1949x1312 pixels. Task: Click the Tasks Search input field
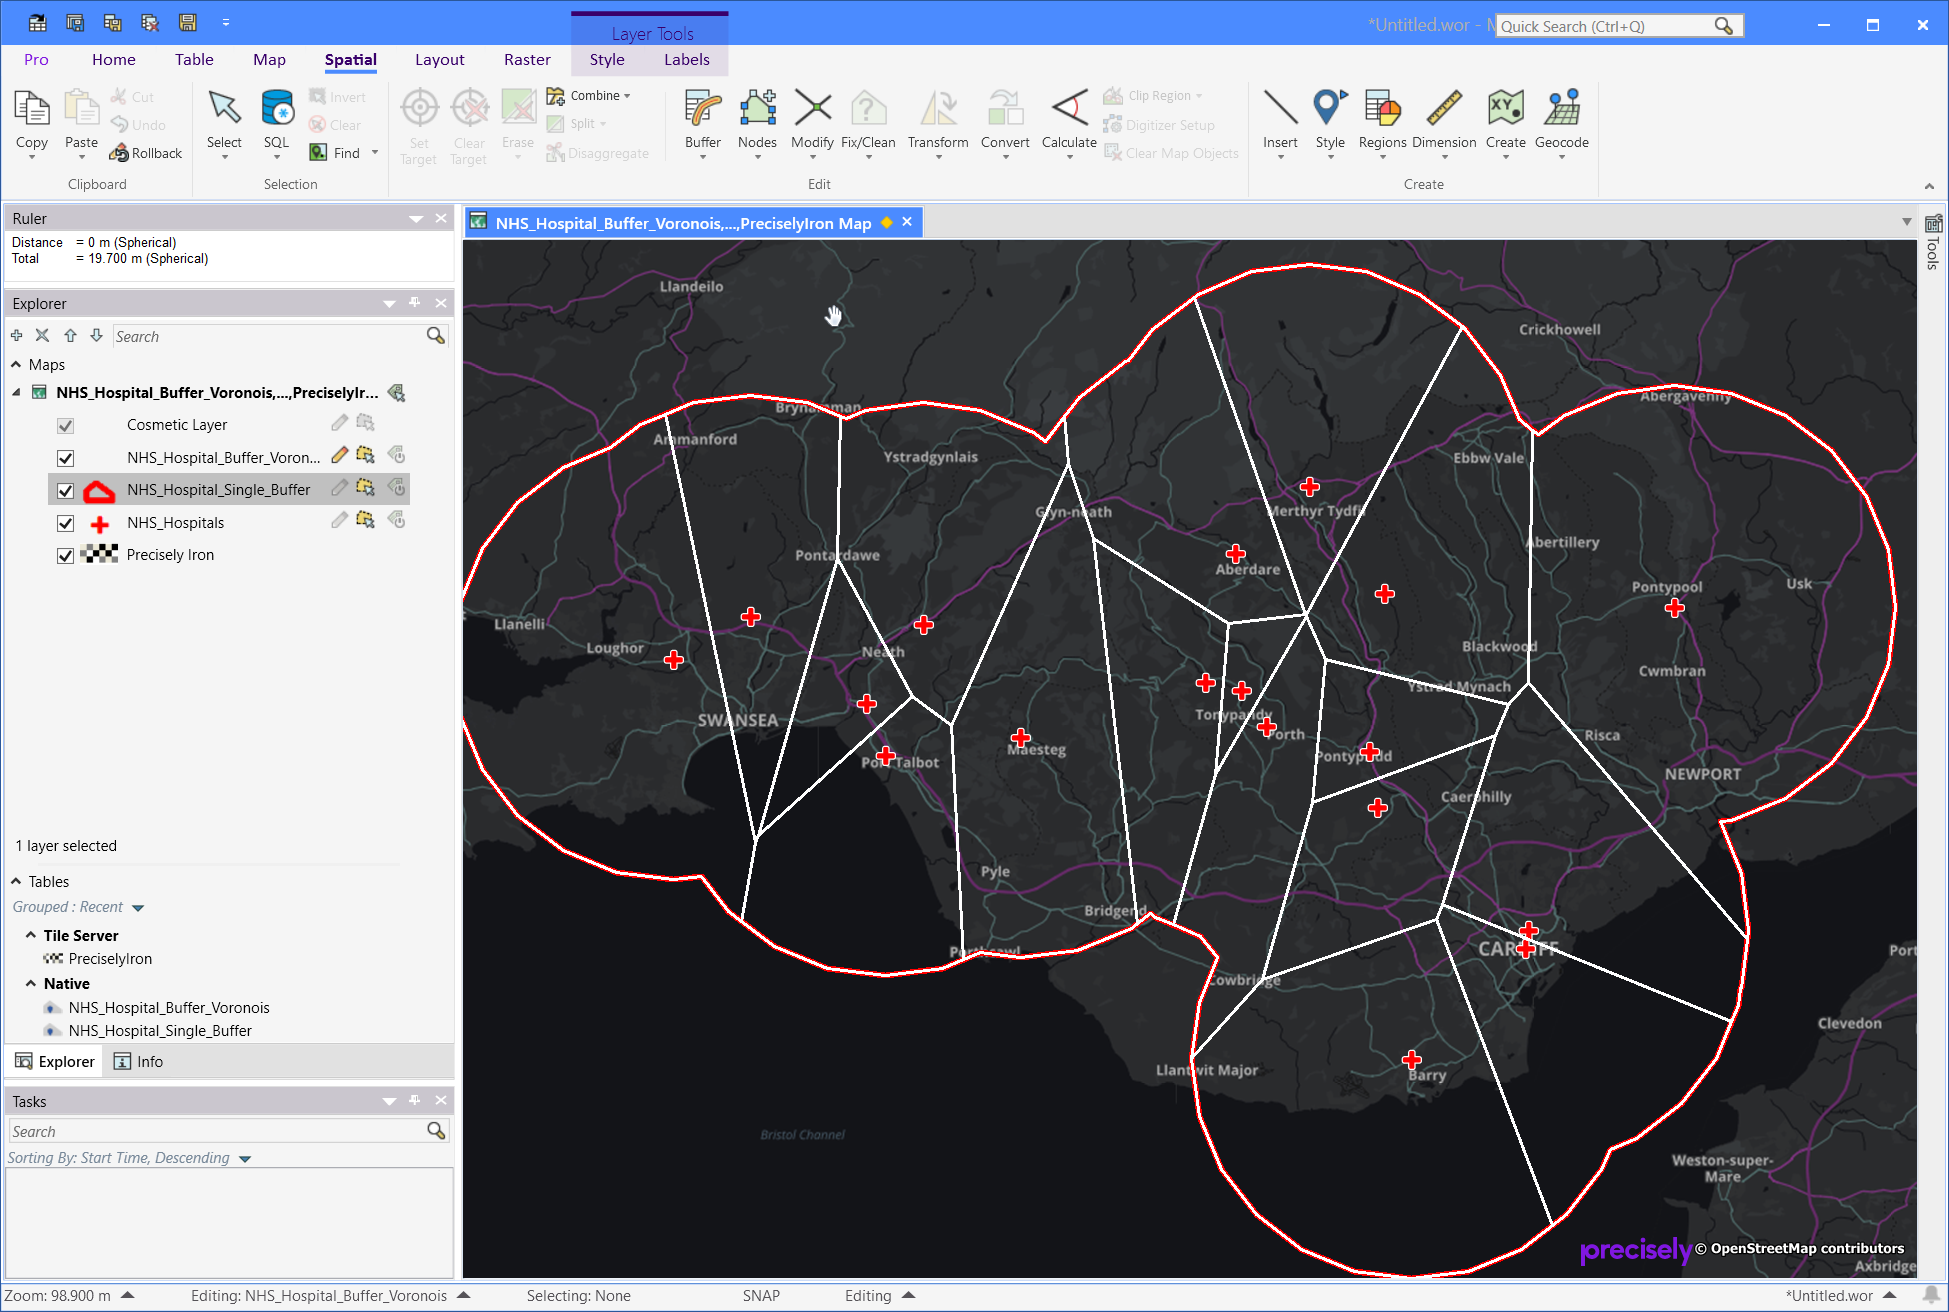[216, 1131]
